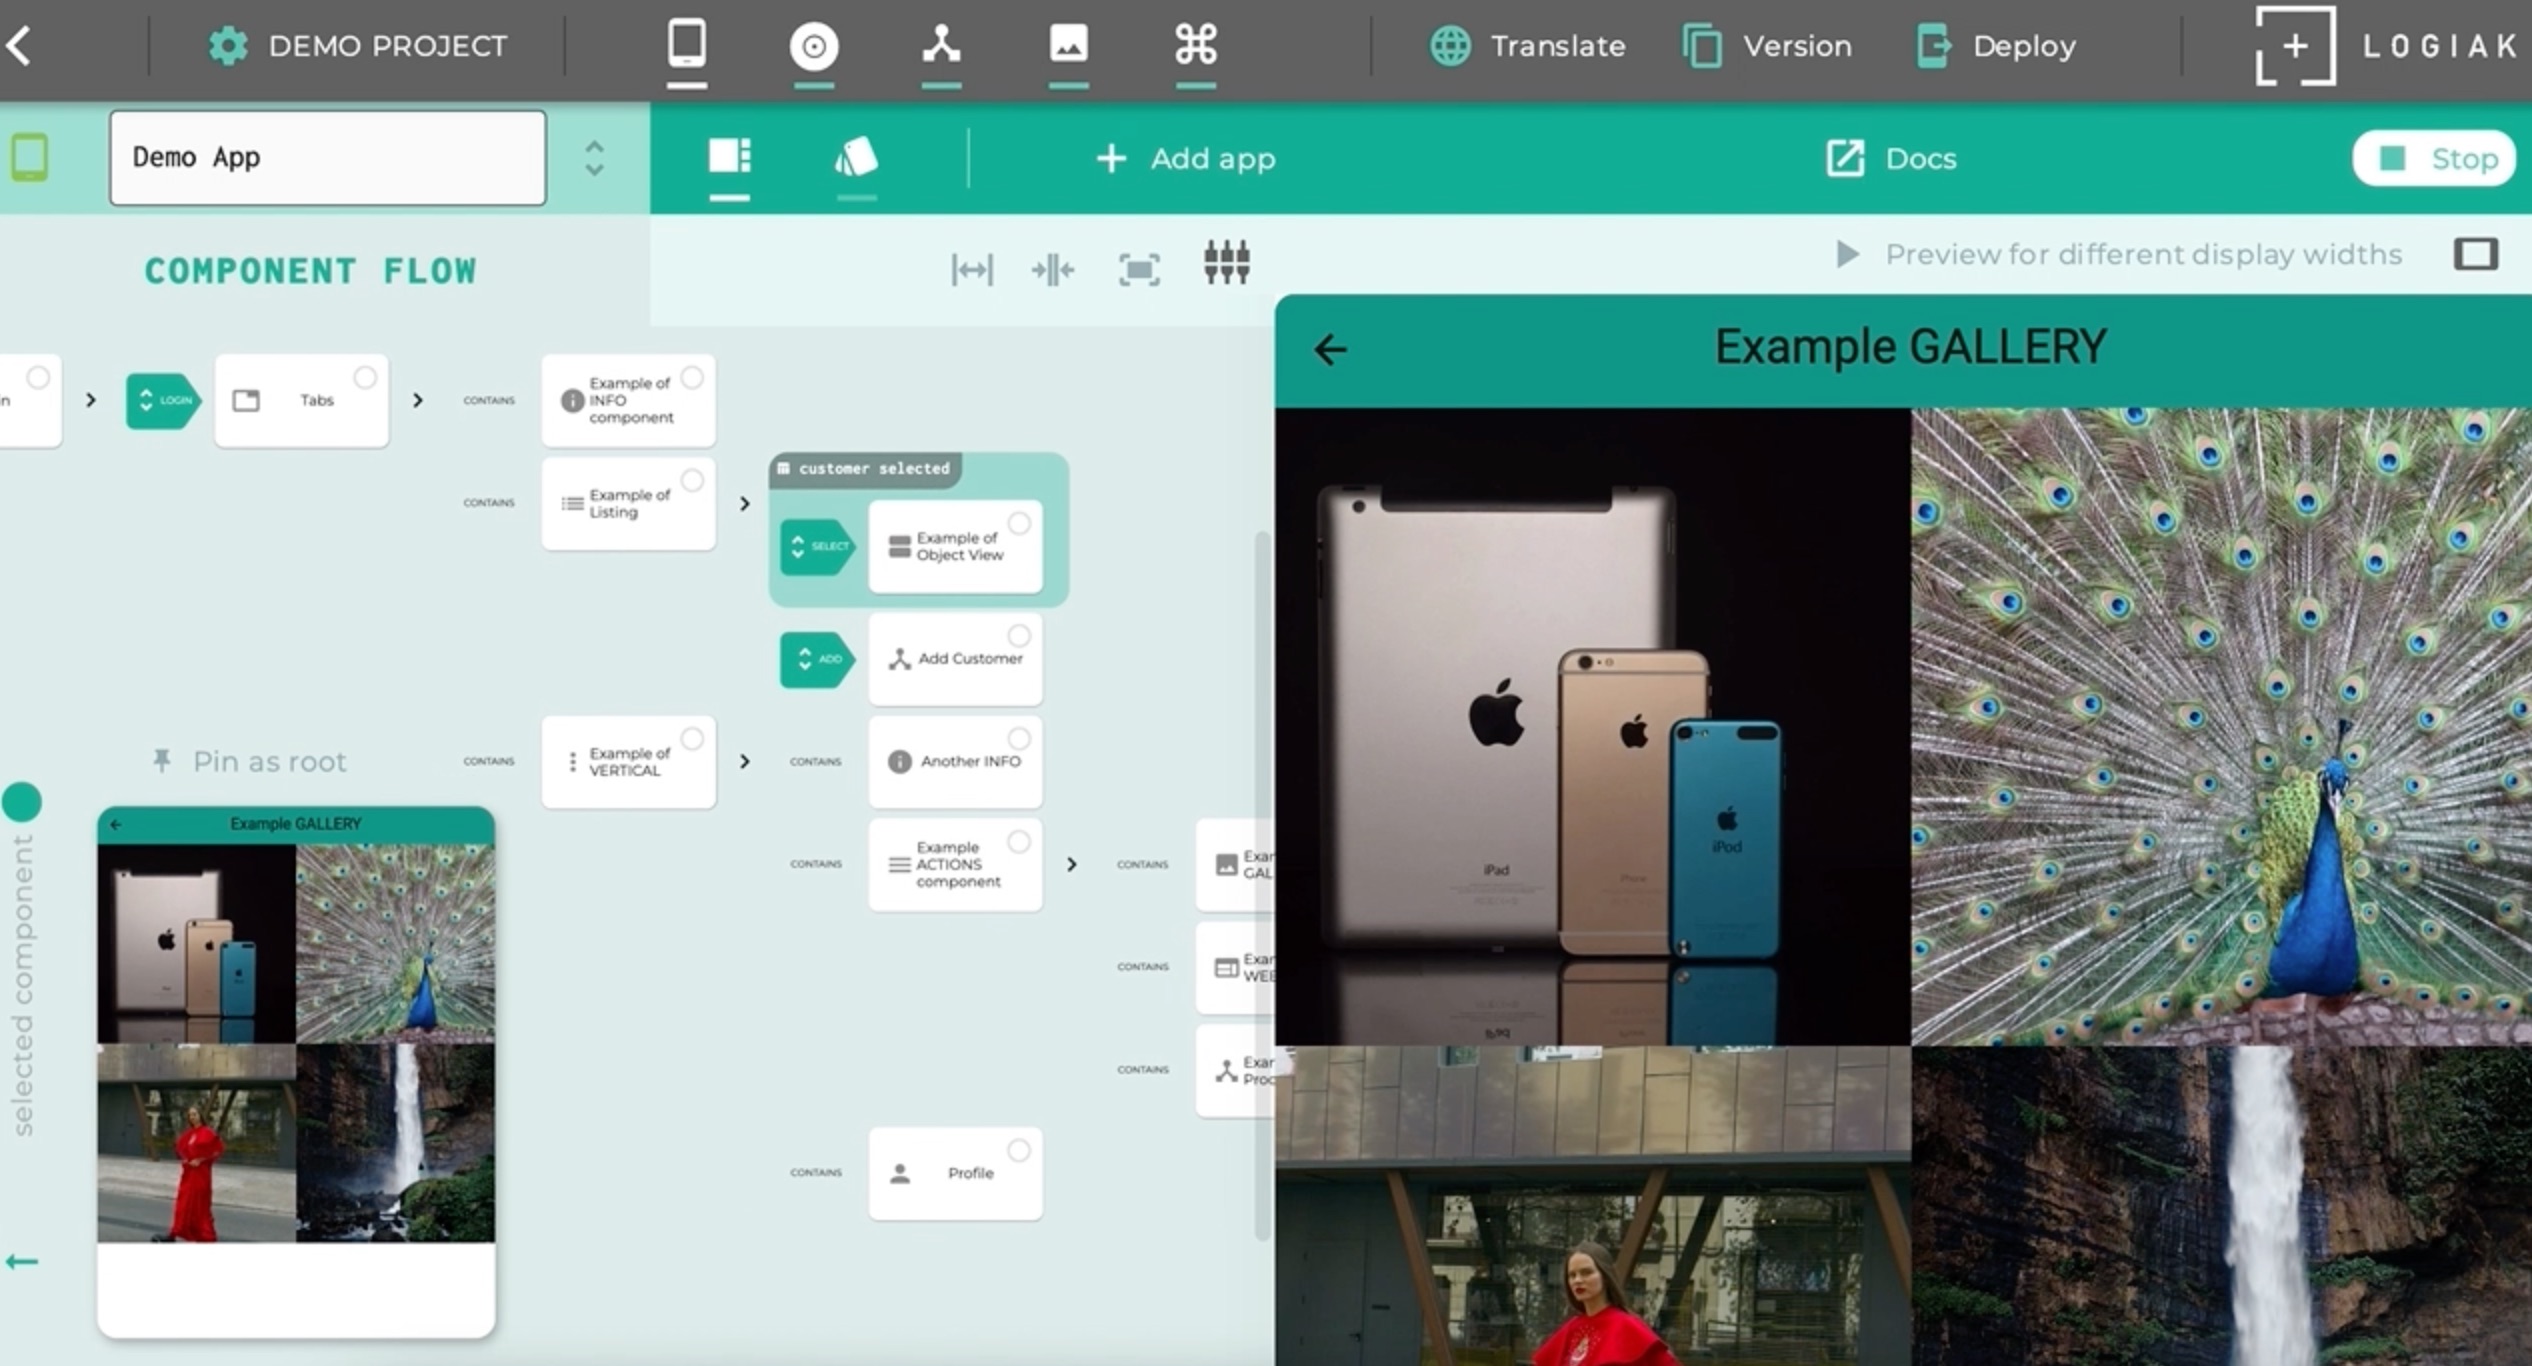Select the radio circle on Tabs node
This screenshot has width=2532, height=1366.
pos(365,378)
